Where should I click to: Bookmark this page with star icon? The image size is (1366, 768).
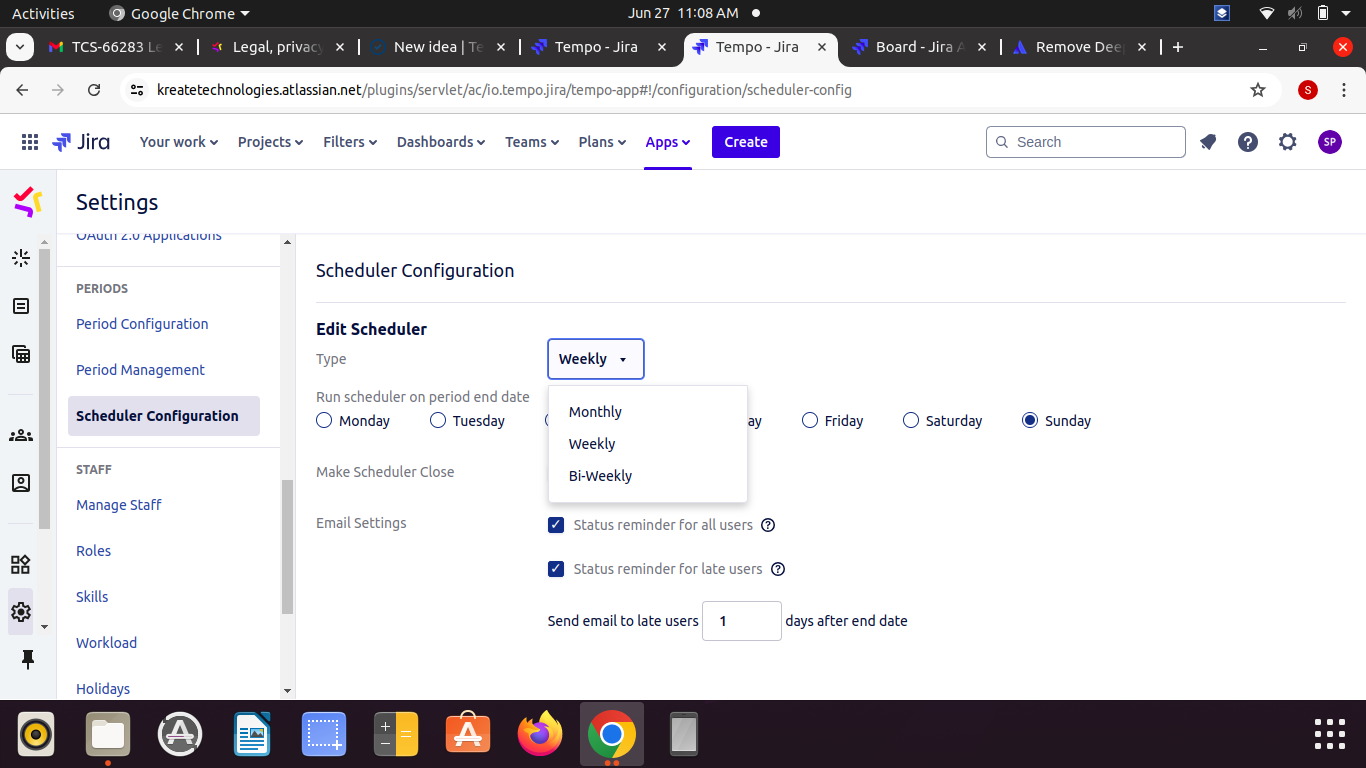1258,90
